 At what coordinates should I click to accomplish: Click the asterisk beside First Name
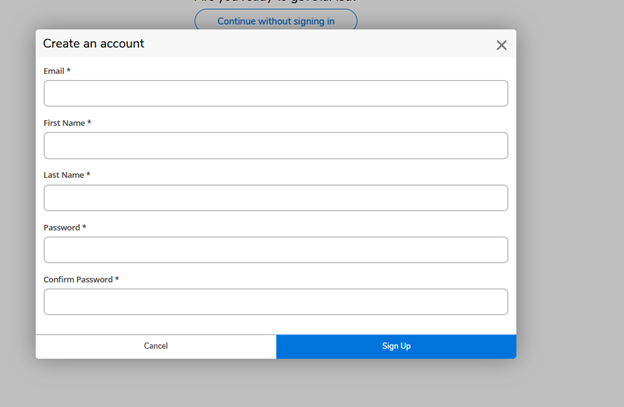click(x=89, y=122)
